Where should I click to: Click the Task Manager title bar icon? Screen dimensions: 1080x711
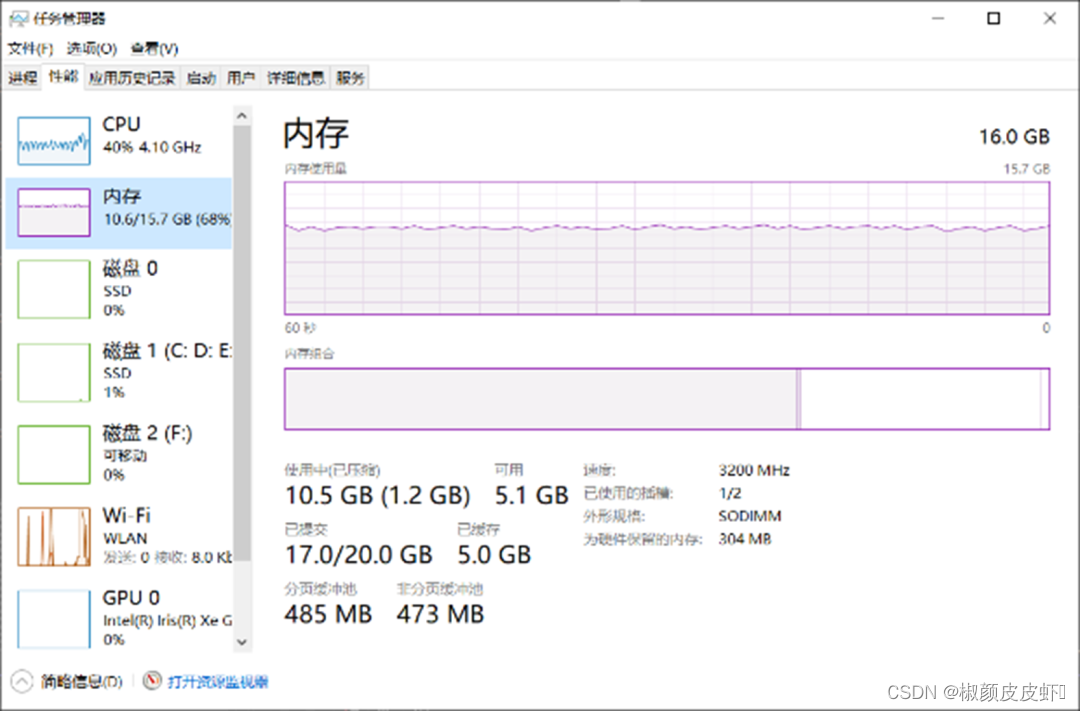pos(19,19)
